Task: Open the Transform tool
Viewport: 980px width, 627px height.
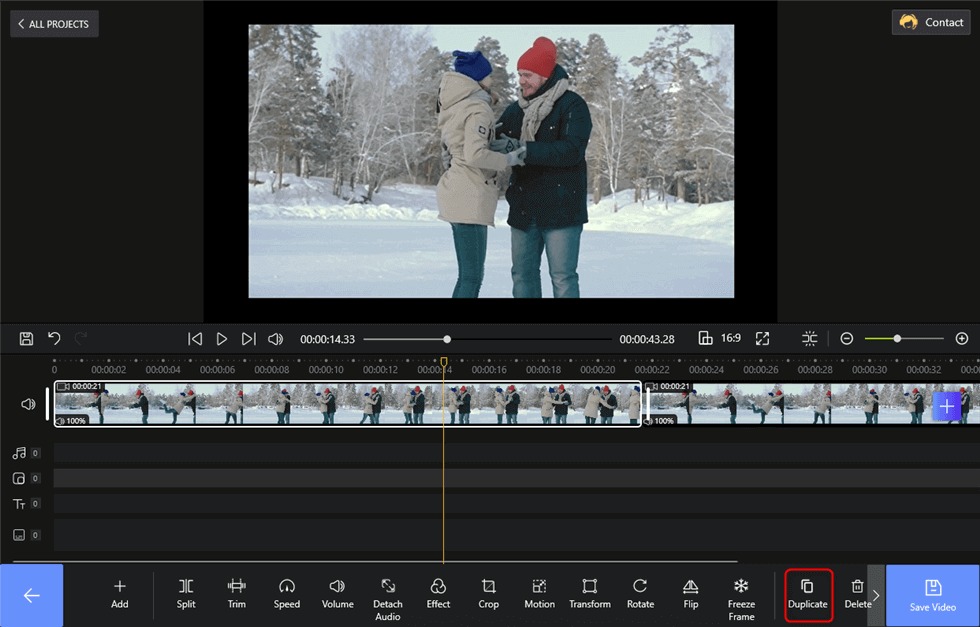Action: coord(590,594)
